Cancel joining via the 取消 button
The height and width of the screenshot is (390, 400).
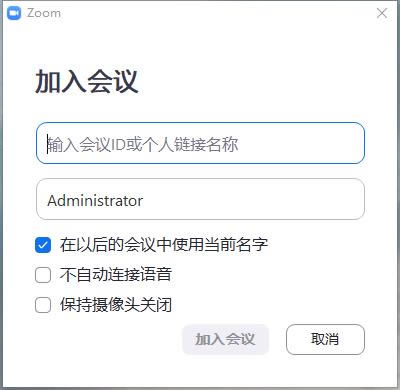pyautogui.click(x=325, y=339)
